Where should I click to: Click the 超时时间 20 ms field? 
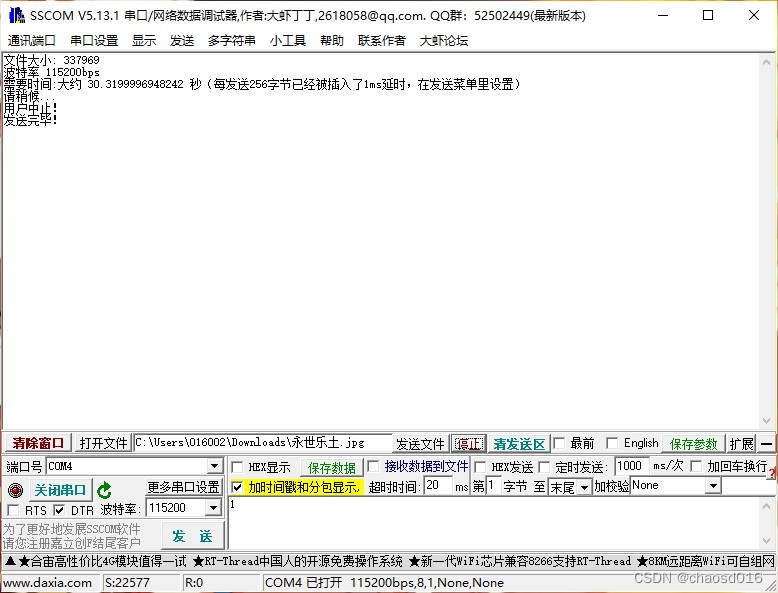(x=438, y=486)
